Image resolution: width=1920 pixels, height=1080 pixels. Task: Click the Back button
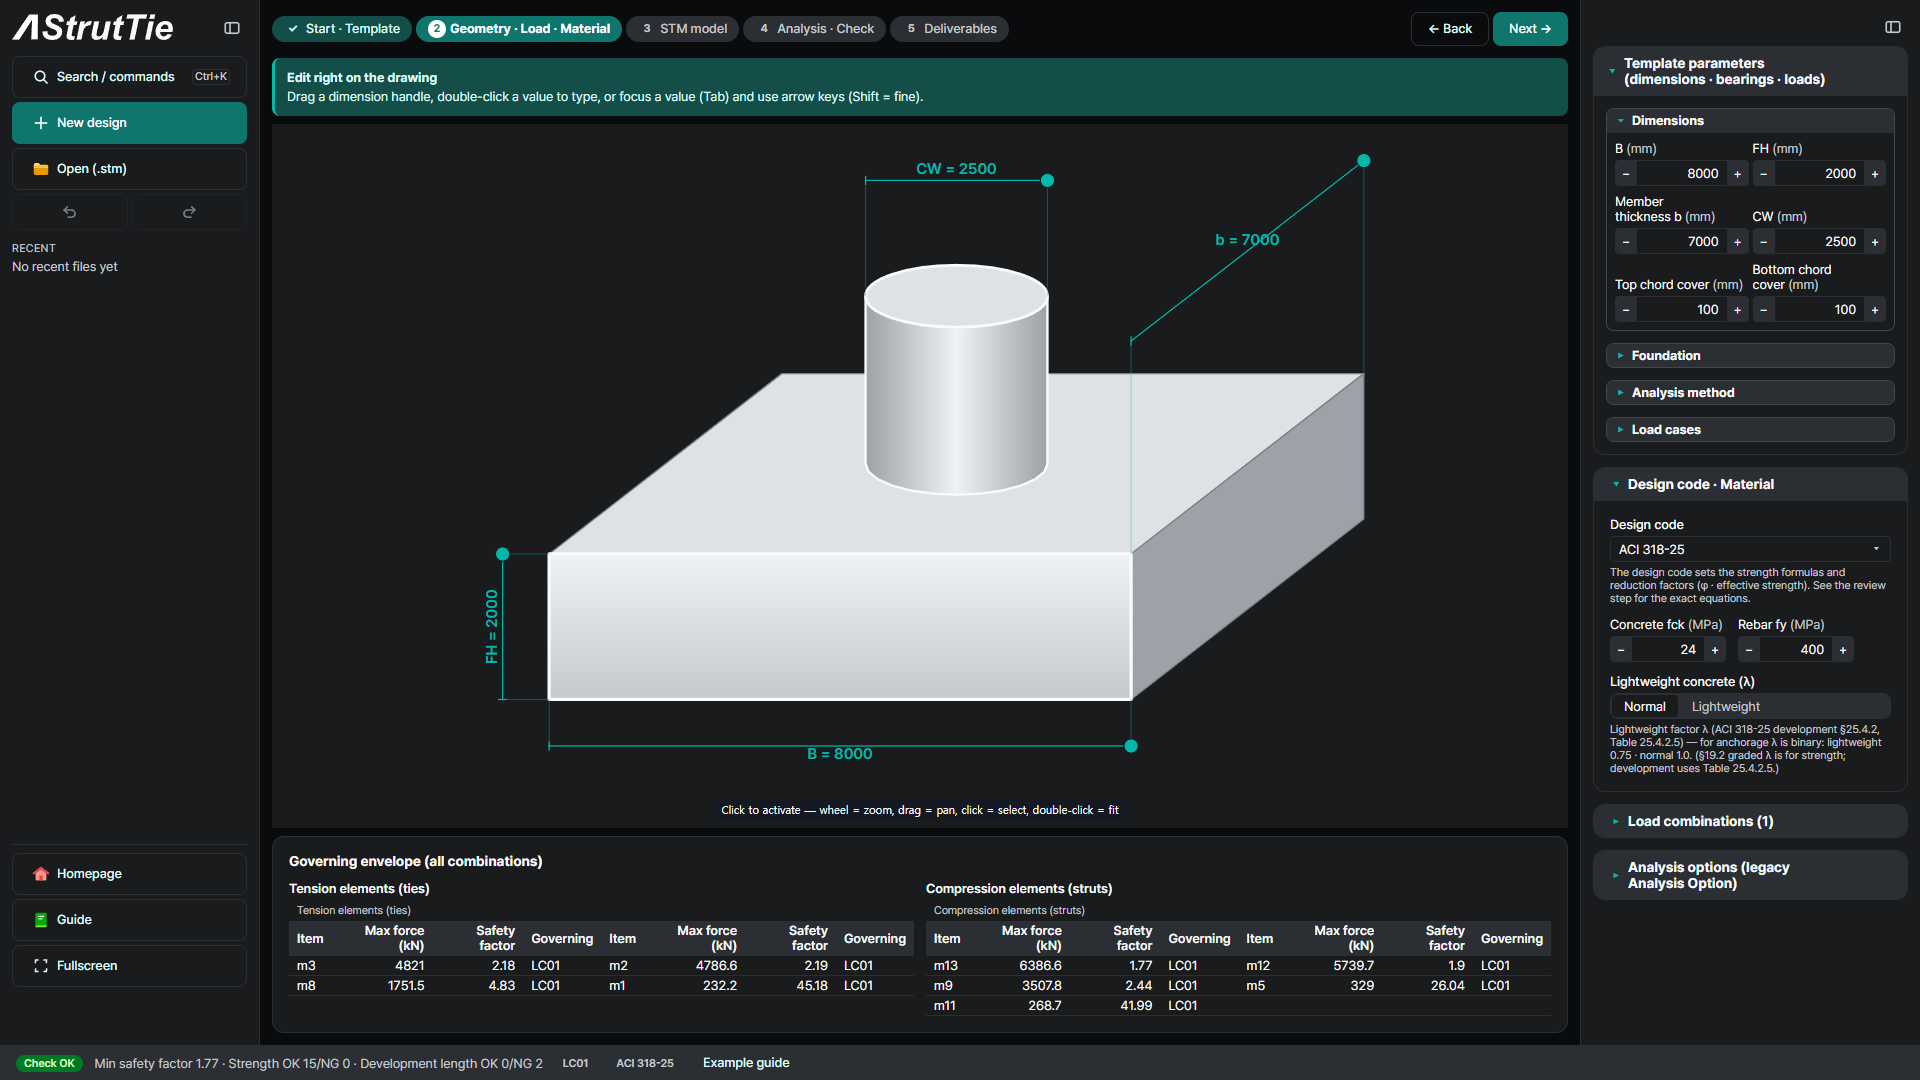pyautogui.click(x=1450, y=29)
